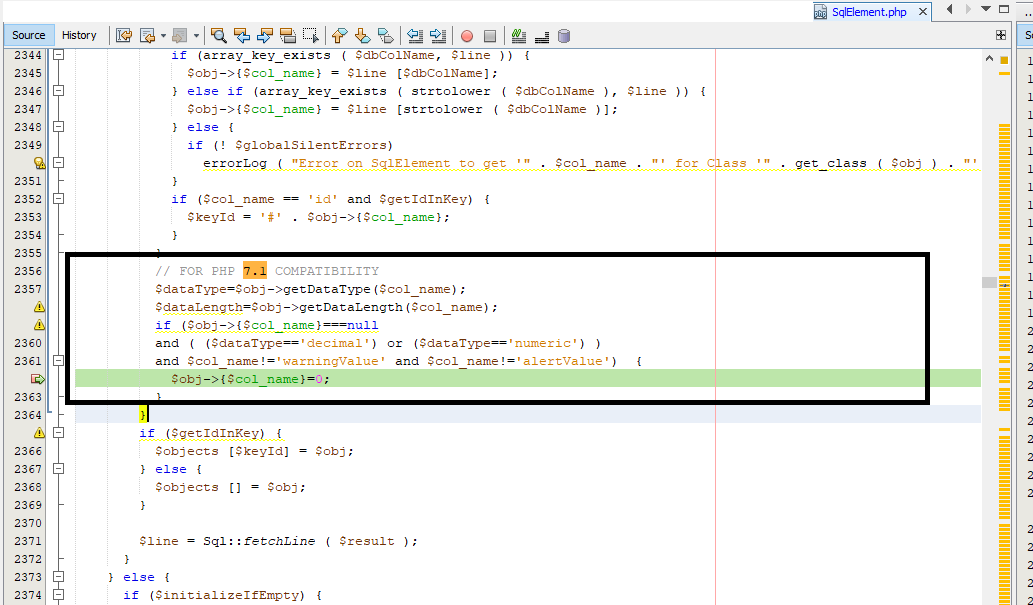Image resolution: width=1033 pixels, height=605 pixels.
Task: Toggle the highlight search option
Action: pos(287,36)
